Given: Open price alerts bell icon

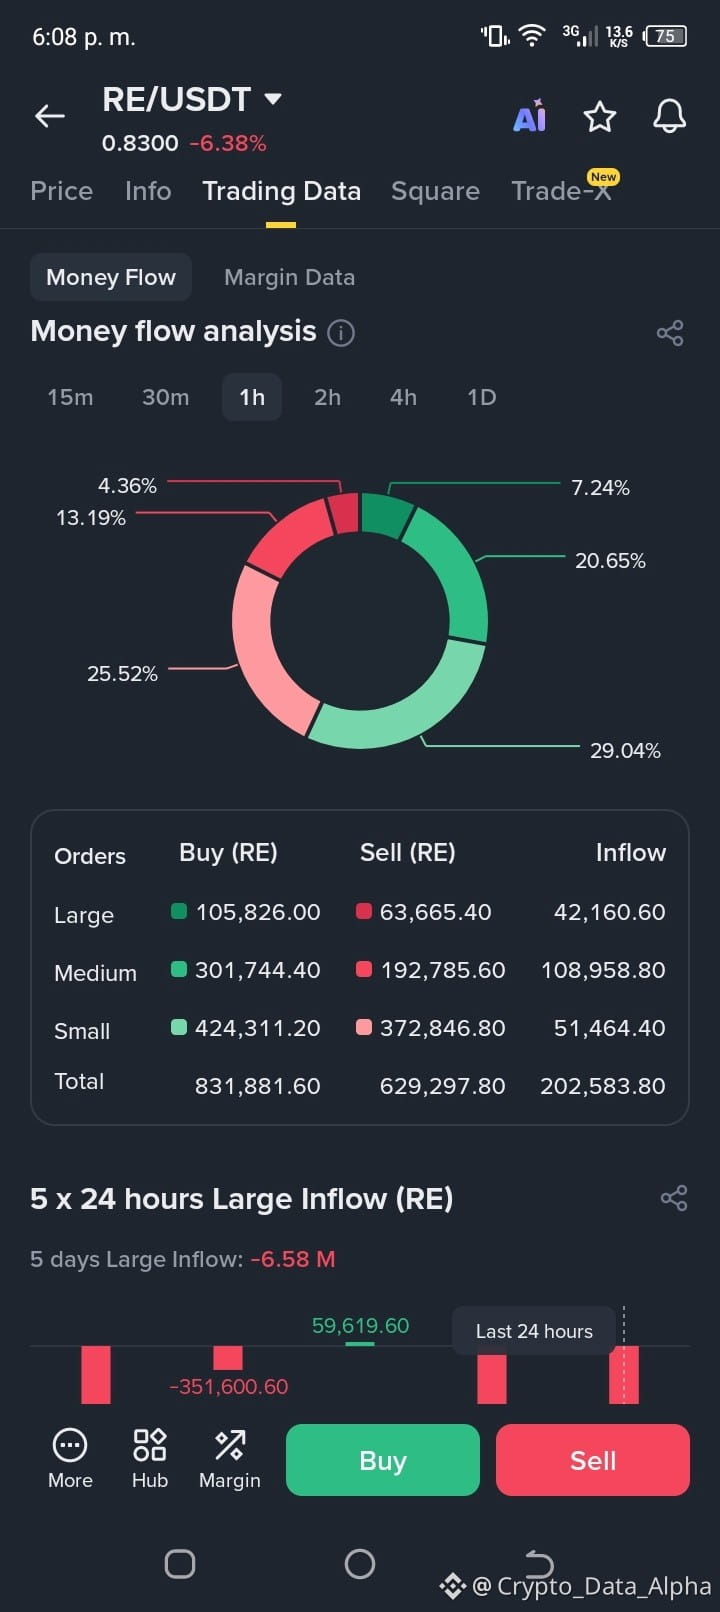Looking at the screenshot, I should click(x=670, y=116).
